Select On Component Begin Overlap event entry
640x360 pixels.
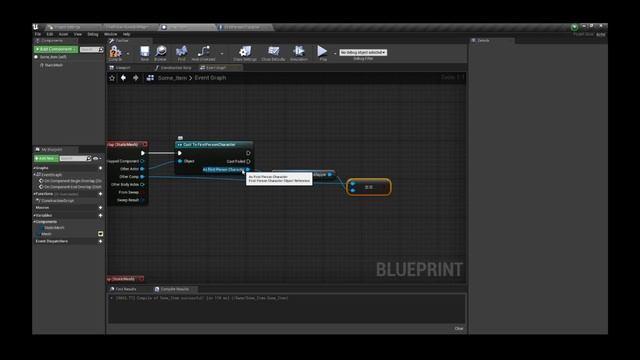70,181
